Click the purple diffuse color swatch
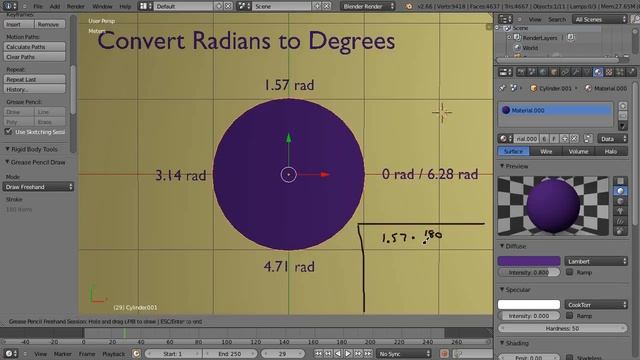 [529, 261]
